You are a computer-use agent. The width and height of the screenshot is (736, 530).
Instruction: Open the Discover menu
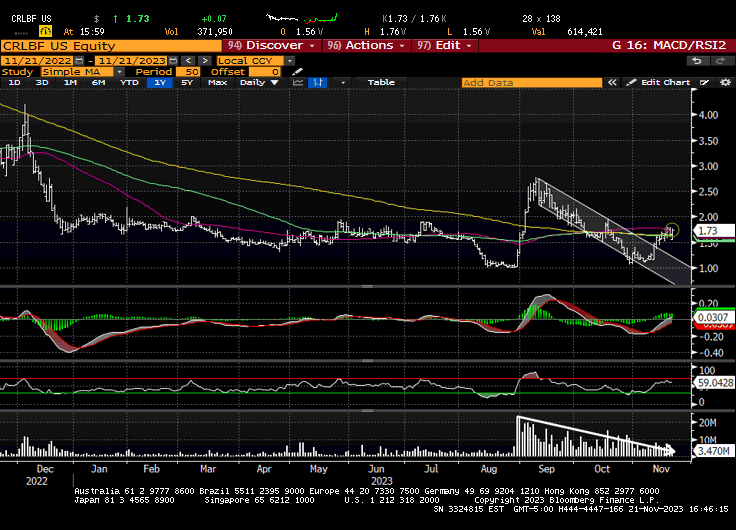click(271, 46)
